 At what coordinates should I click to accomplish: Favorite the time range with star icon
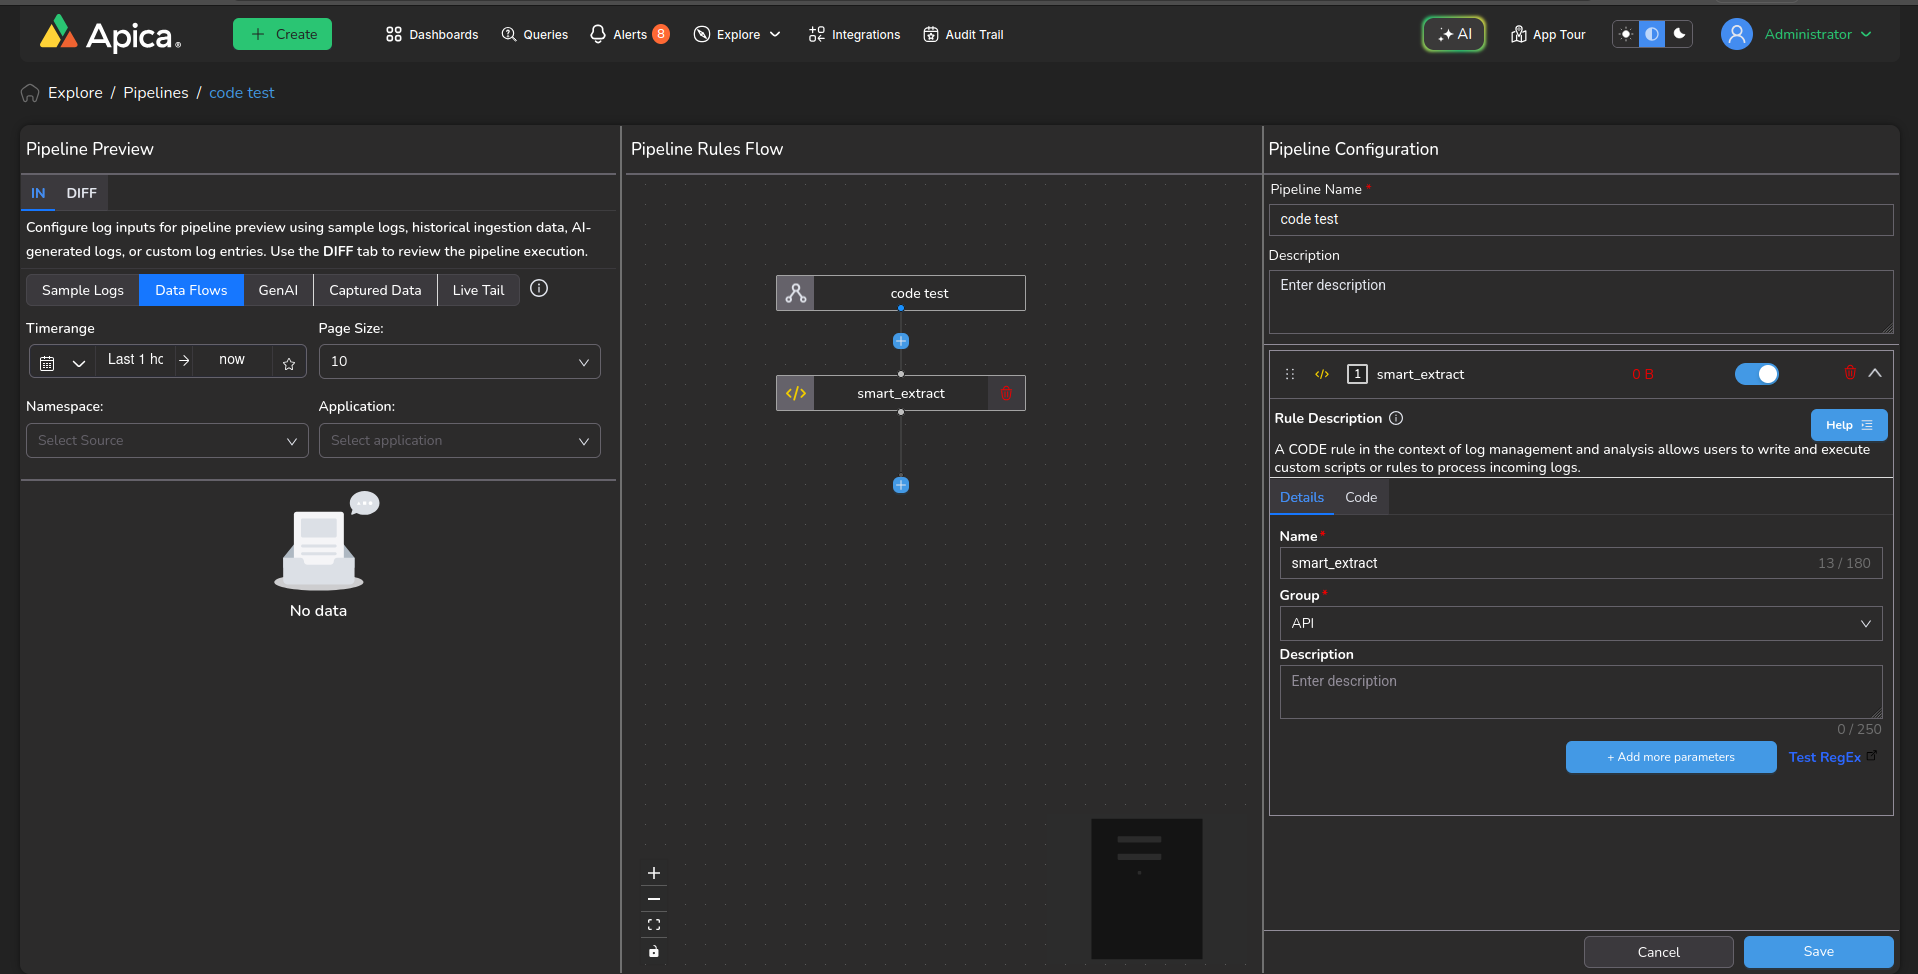tap(289, 363)
